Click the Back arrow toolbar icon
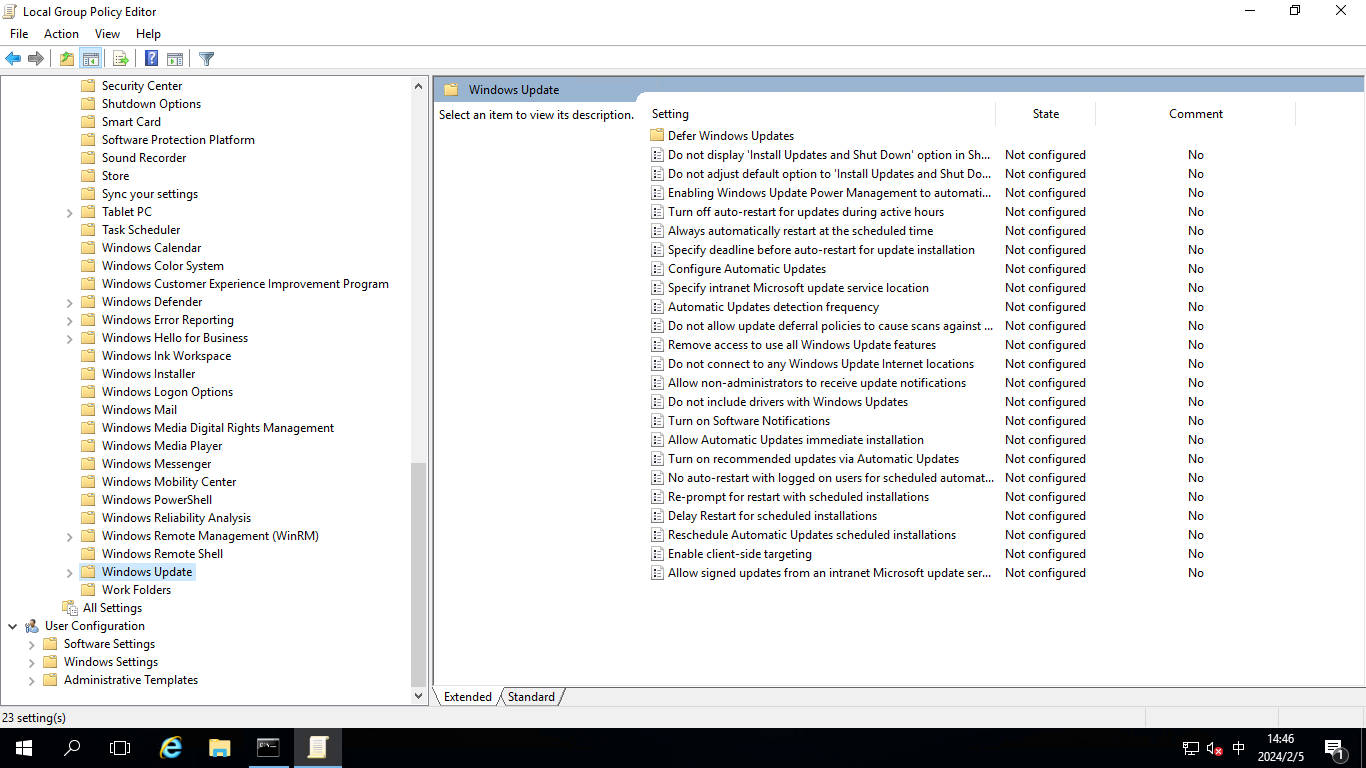 13,59
